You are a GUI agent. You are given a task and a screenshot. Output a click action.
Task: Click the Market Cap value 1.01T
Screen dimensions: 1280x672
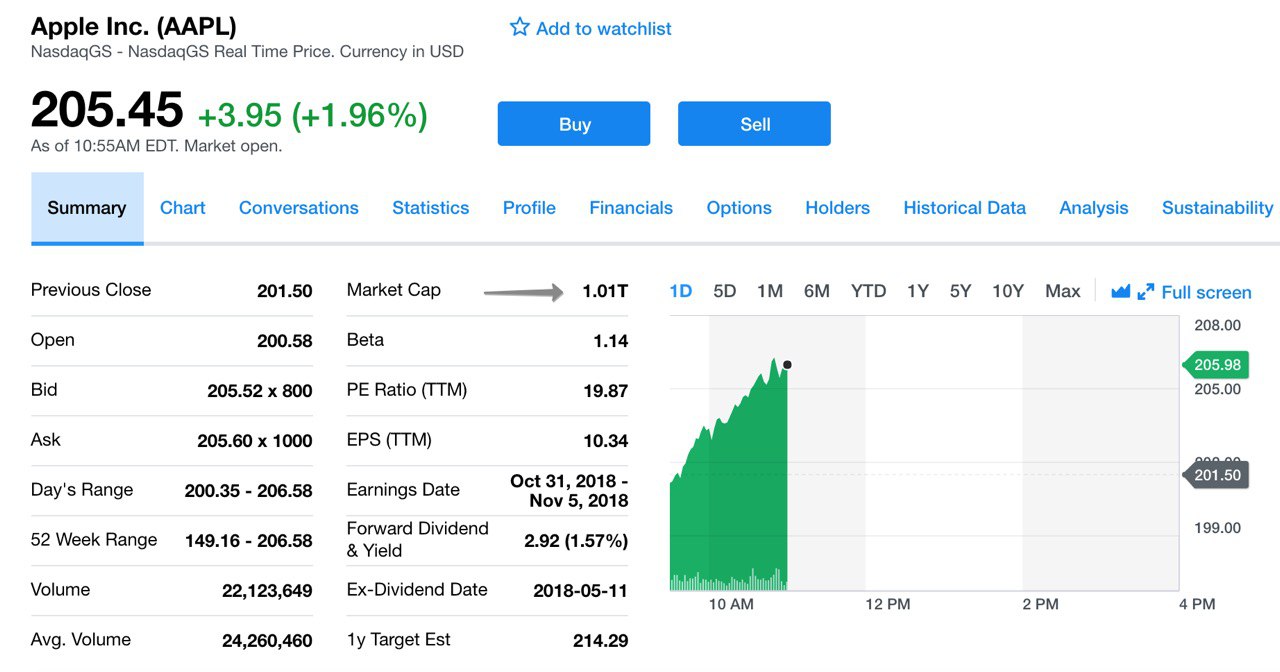click(x=605, y=291)
